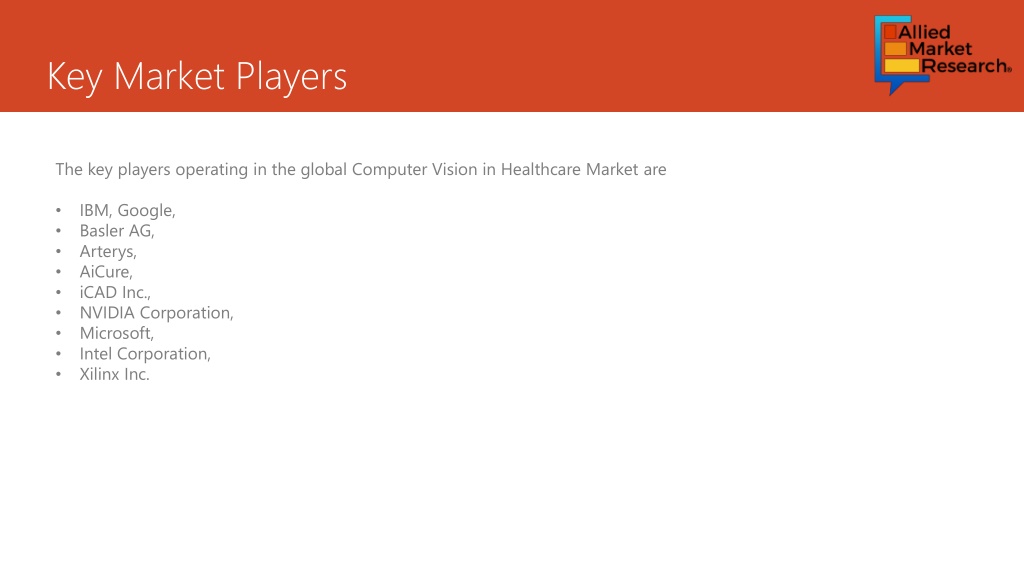Image resolution: width=1024 pixels, height=576 pixels.
Task: Select the Key Market Players title
Action: click(197, 76)
